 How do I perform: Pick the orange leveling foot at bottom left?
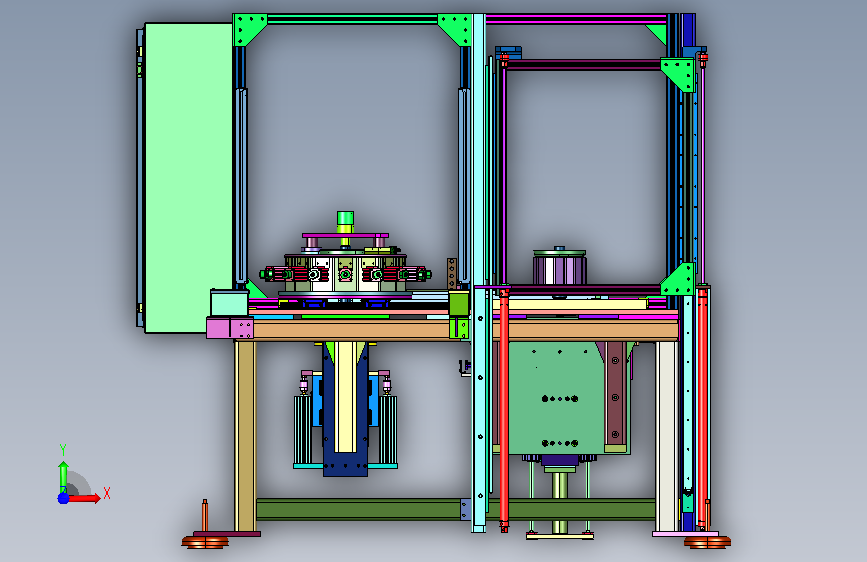click(x=205, y=542)
